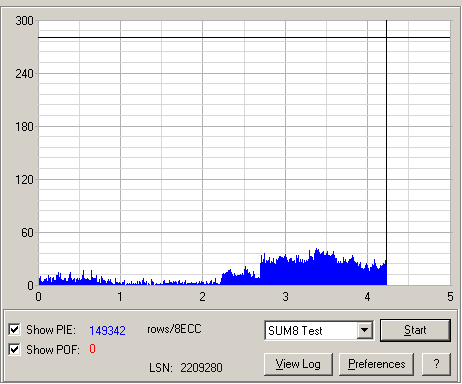The width and height of the screenshot is (462, 384).
Task: Open the SUM8 Test dropdown arrow
Action: pos(365,330)
